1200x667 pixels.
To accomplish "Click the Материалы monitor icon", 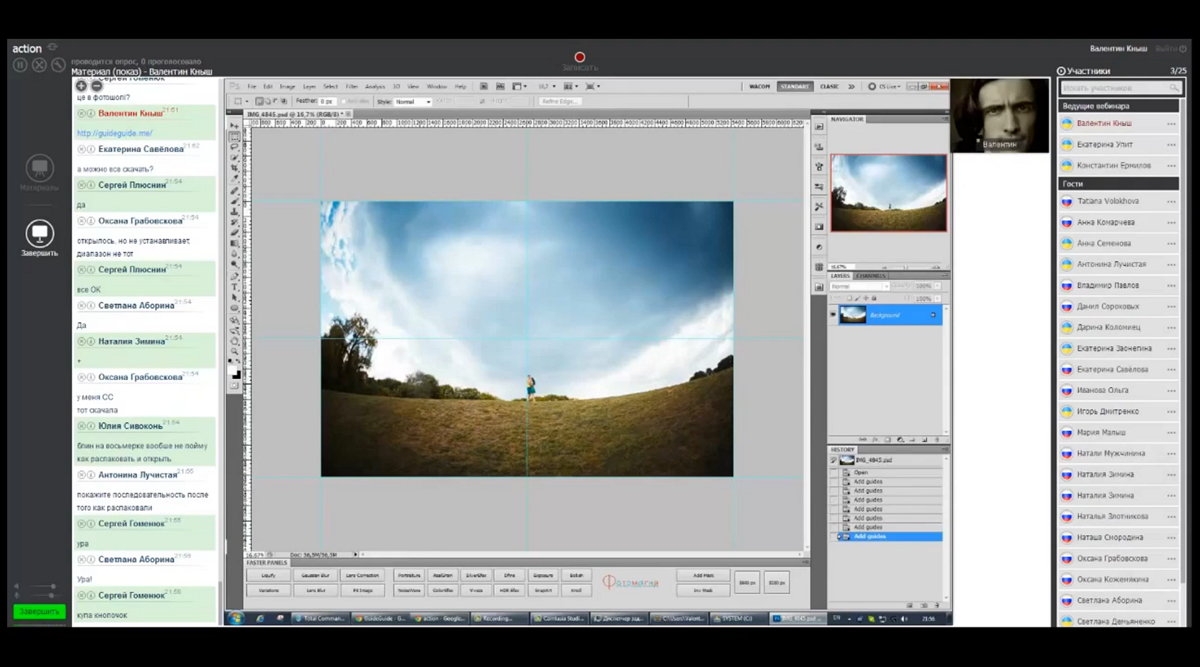I will pos(39,168).
